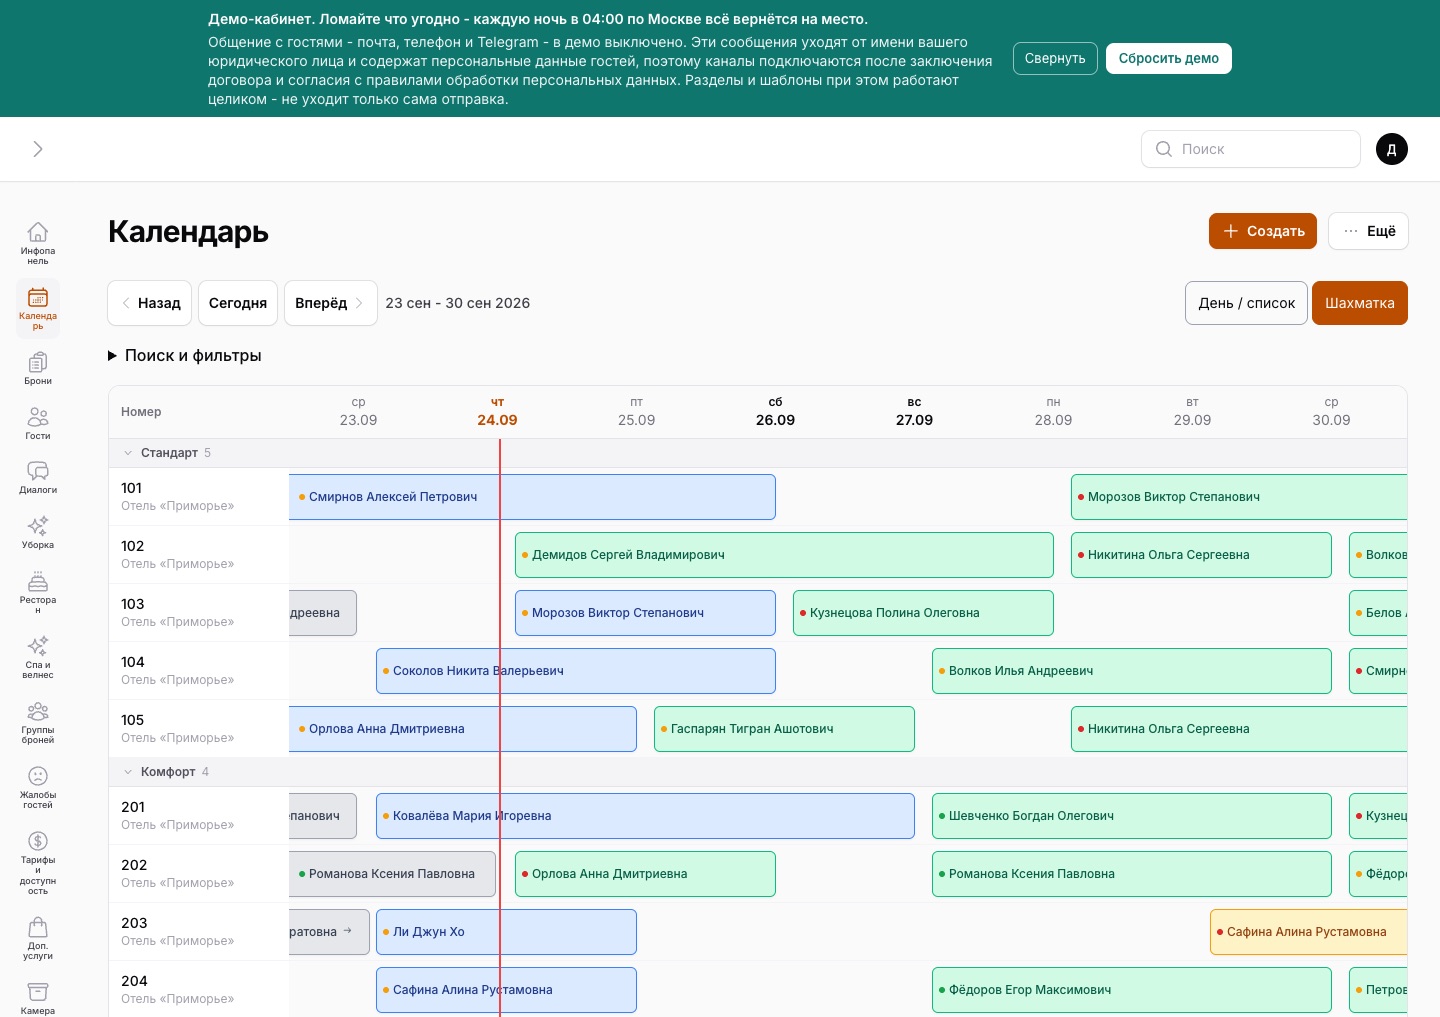Click the Создать button
1440x1017 pixels.
1263,231
